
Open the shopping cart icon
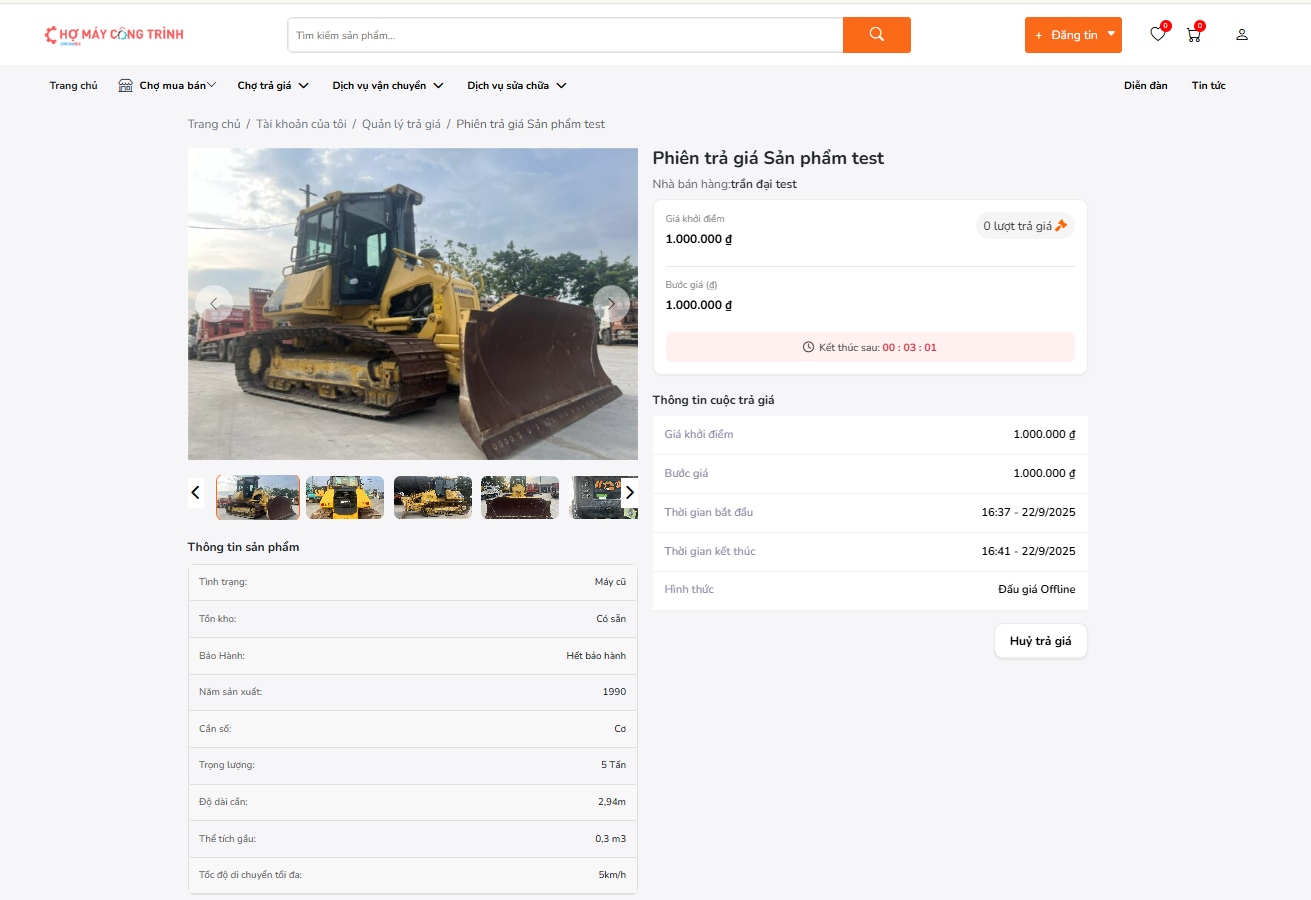1193,35
